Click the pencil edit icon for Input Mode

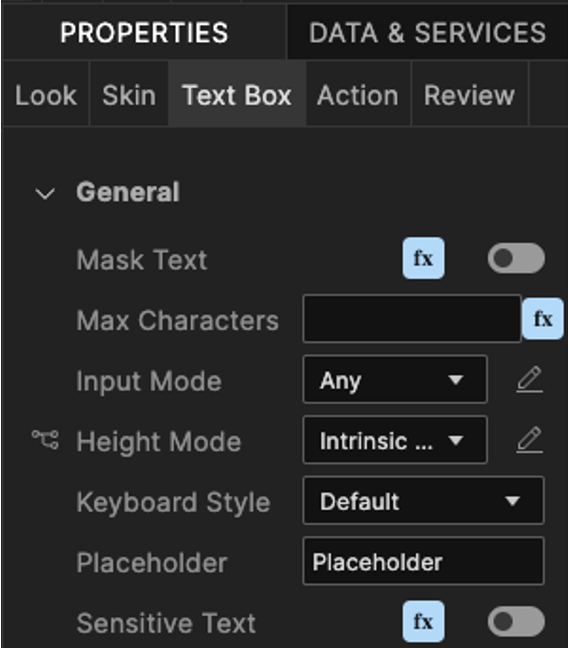point(529,379)
